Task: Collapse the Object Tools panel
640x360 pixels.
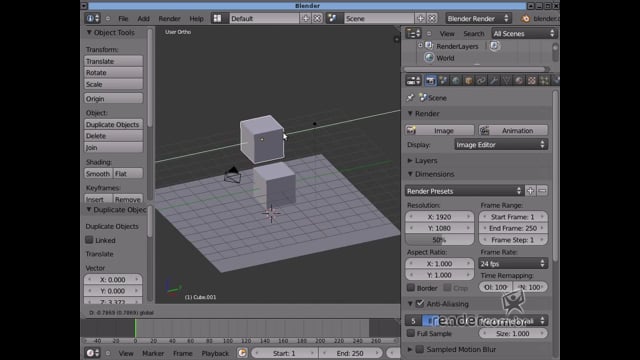Action: click(x=89, y=32)
